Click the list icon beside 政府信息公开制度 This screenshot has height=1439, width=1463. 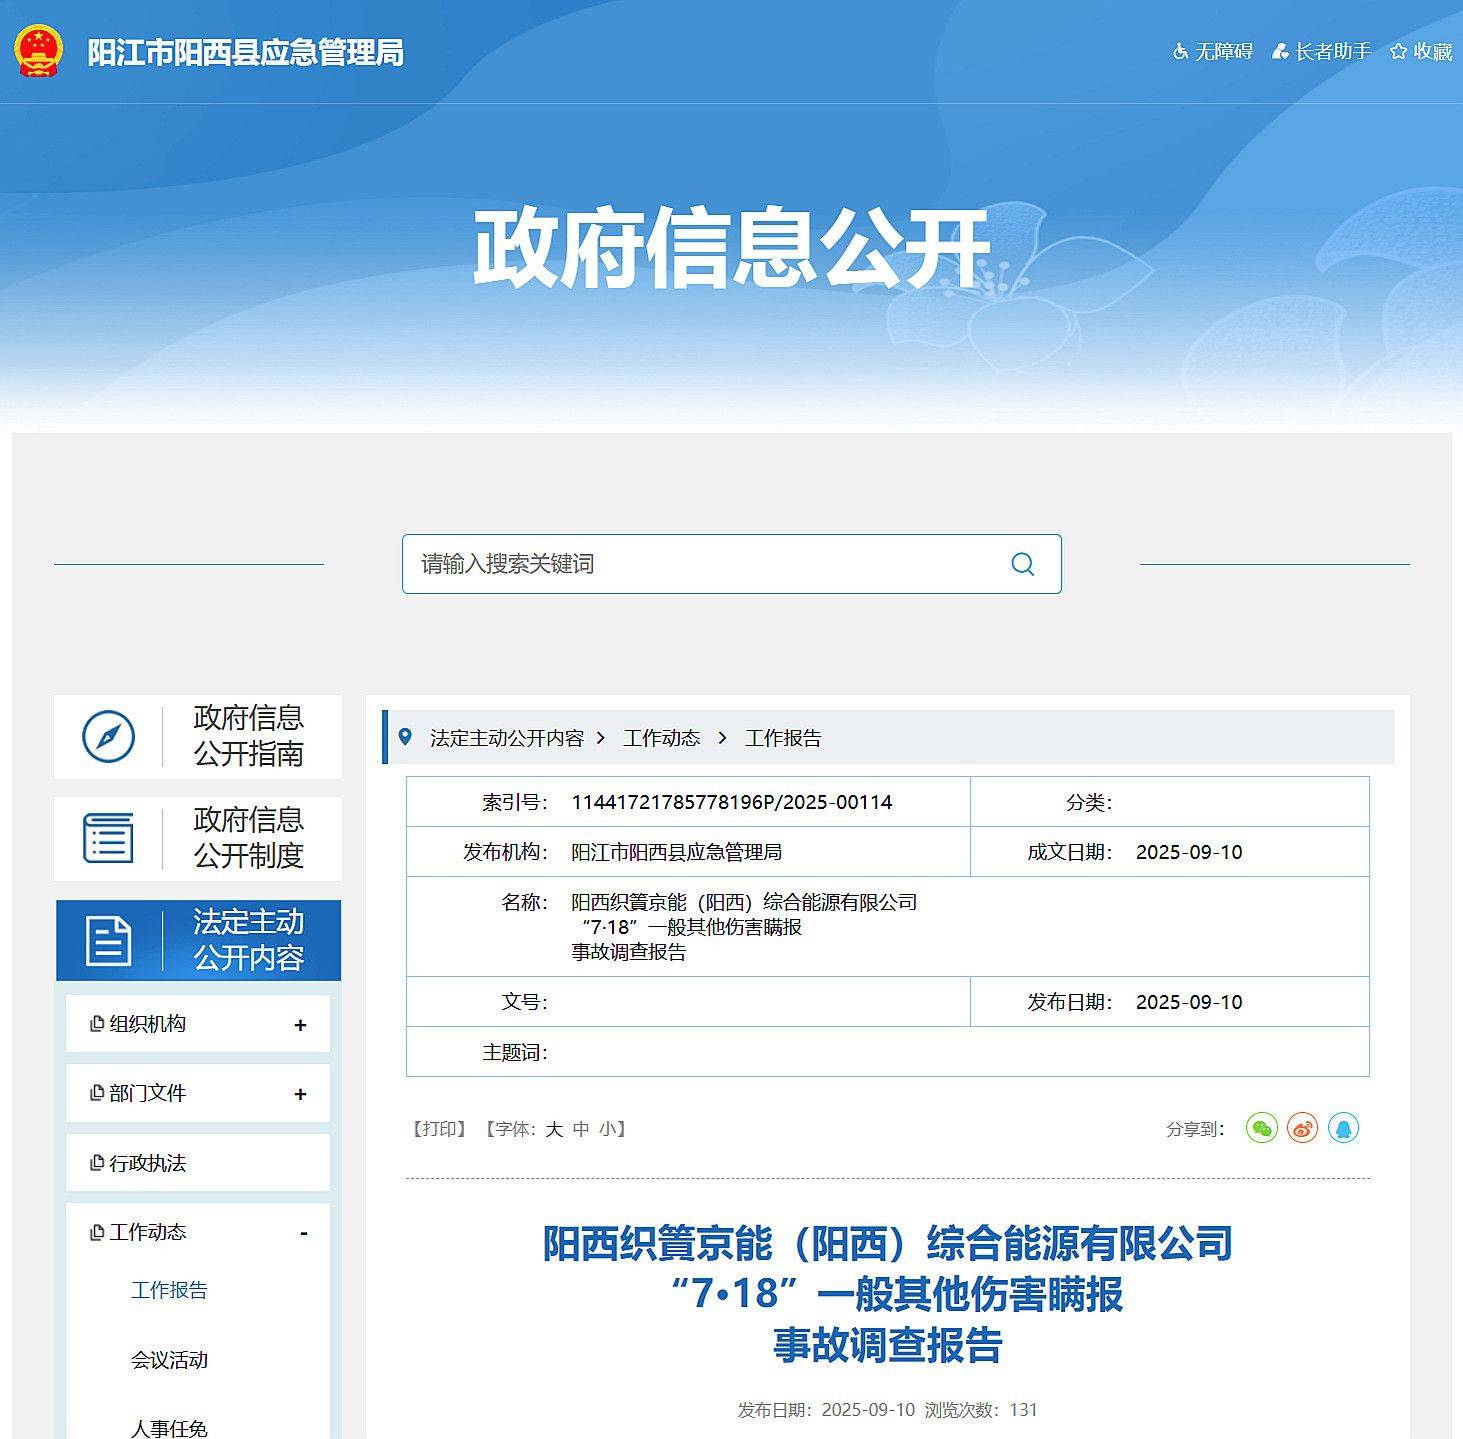click(107, 839)
